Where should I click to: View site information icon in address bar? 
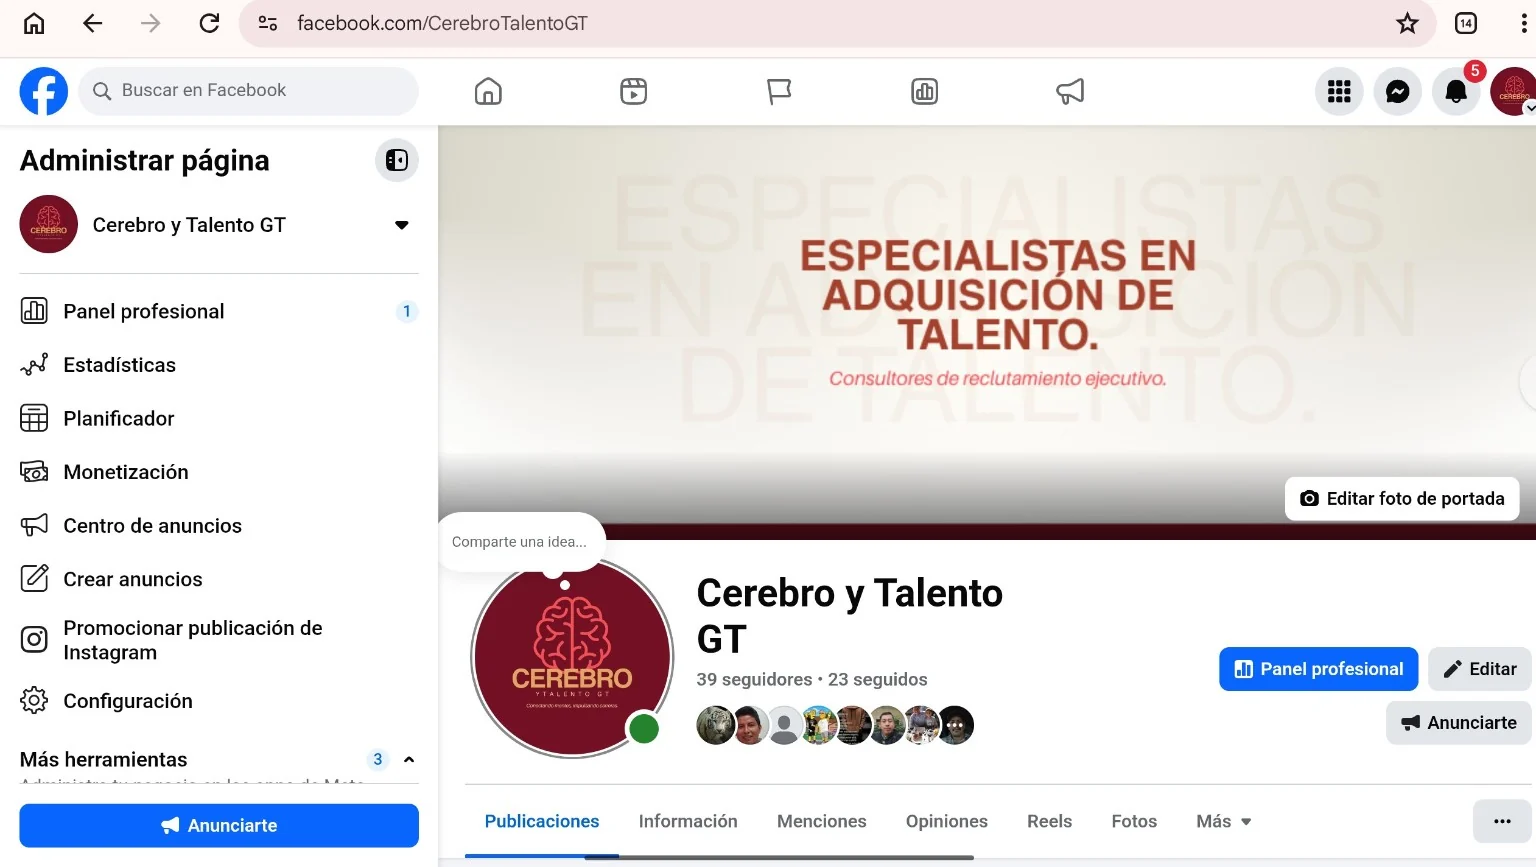point(268,23)
